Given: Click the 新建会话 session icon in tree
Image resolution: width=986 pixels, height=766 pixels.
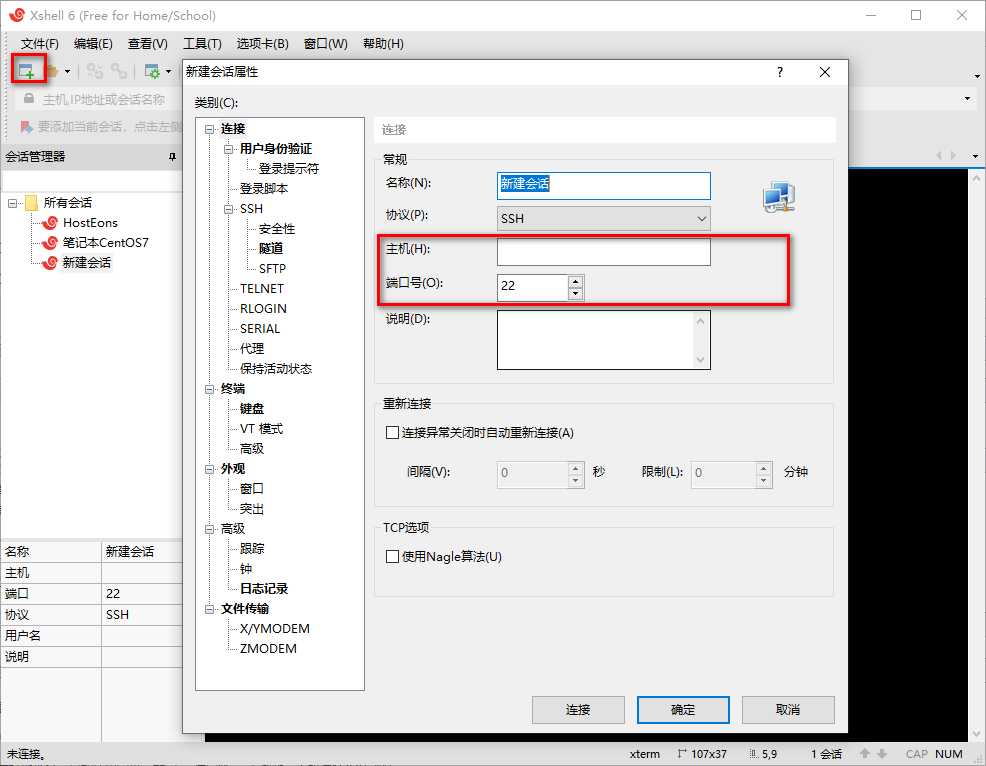Looking at the screenshot, I should [50, 263].
